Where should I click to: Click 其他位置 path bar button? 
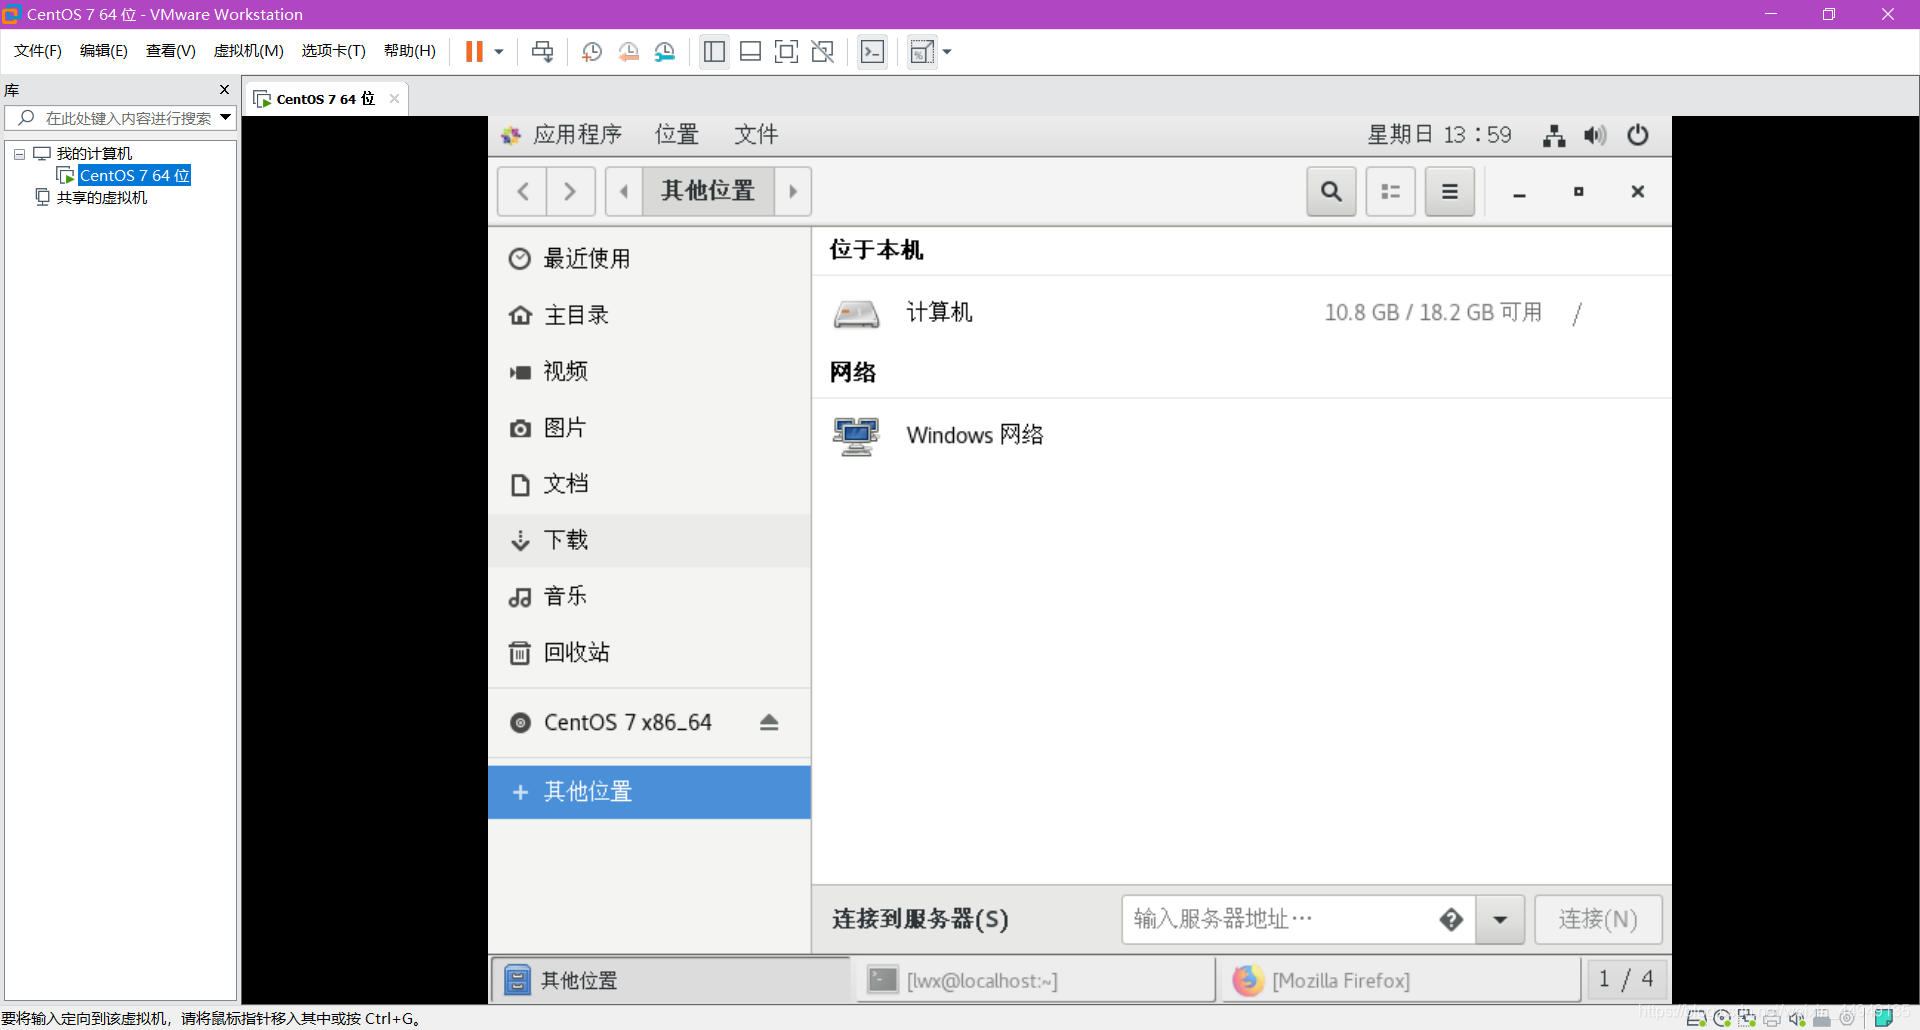tap(708, 191)
